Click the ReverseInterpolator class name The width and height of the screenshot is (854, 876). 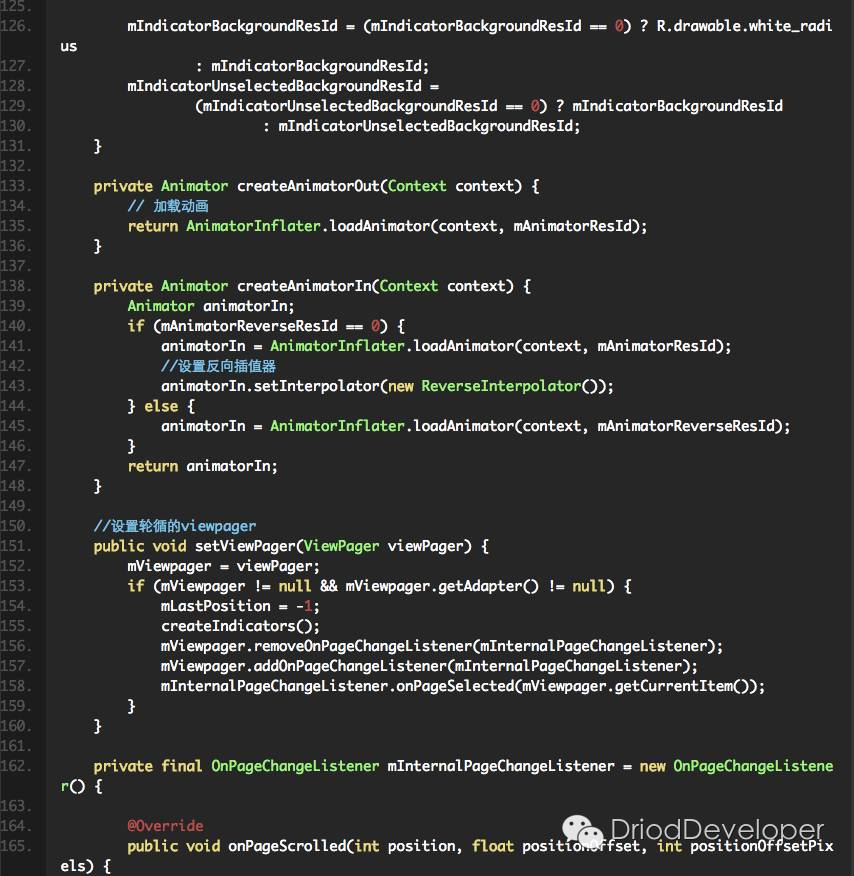(501, 386)
